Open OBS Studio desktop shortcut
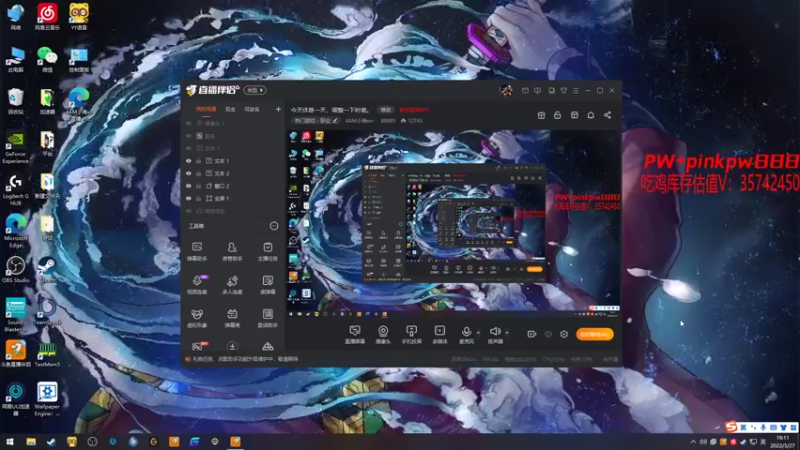The height and width of the screenshot is (450, 800). (x=16, y=270)
